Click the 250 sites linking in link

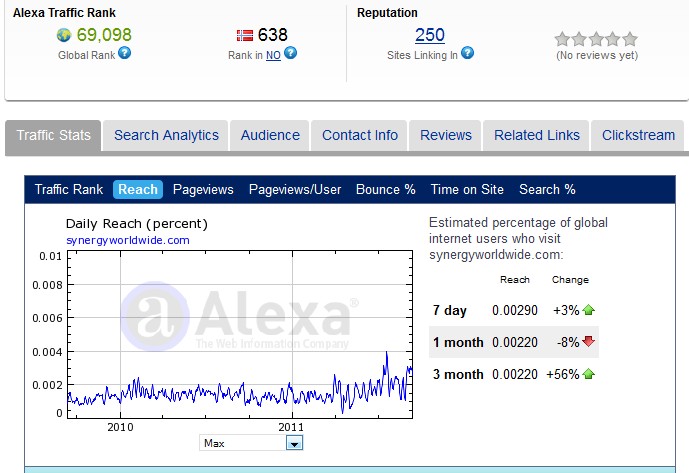click(x=430, y=35)
